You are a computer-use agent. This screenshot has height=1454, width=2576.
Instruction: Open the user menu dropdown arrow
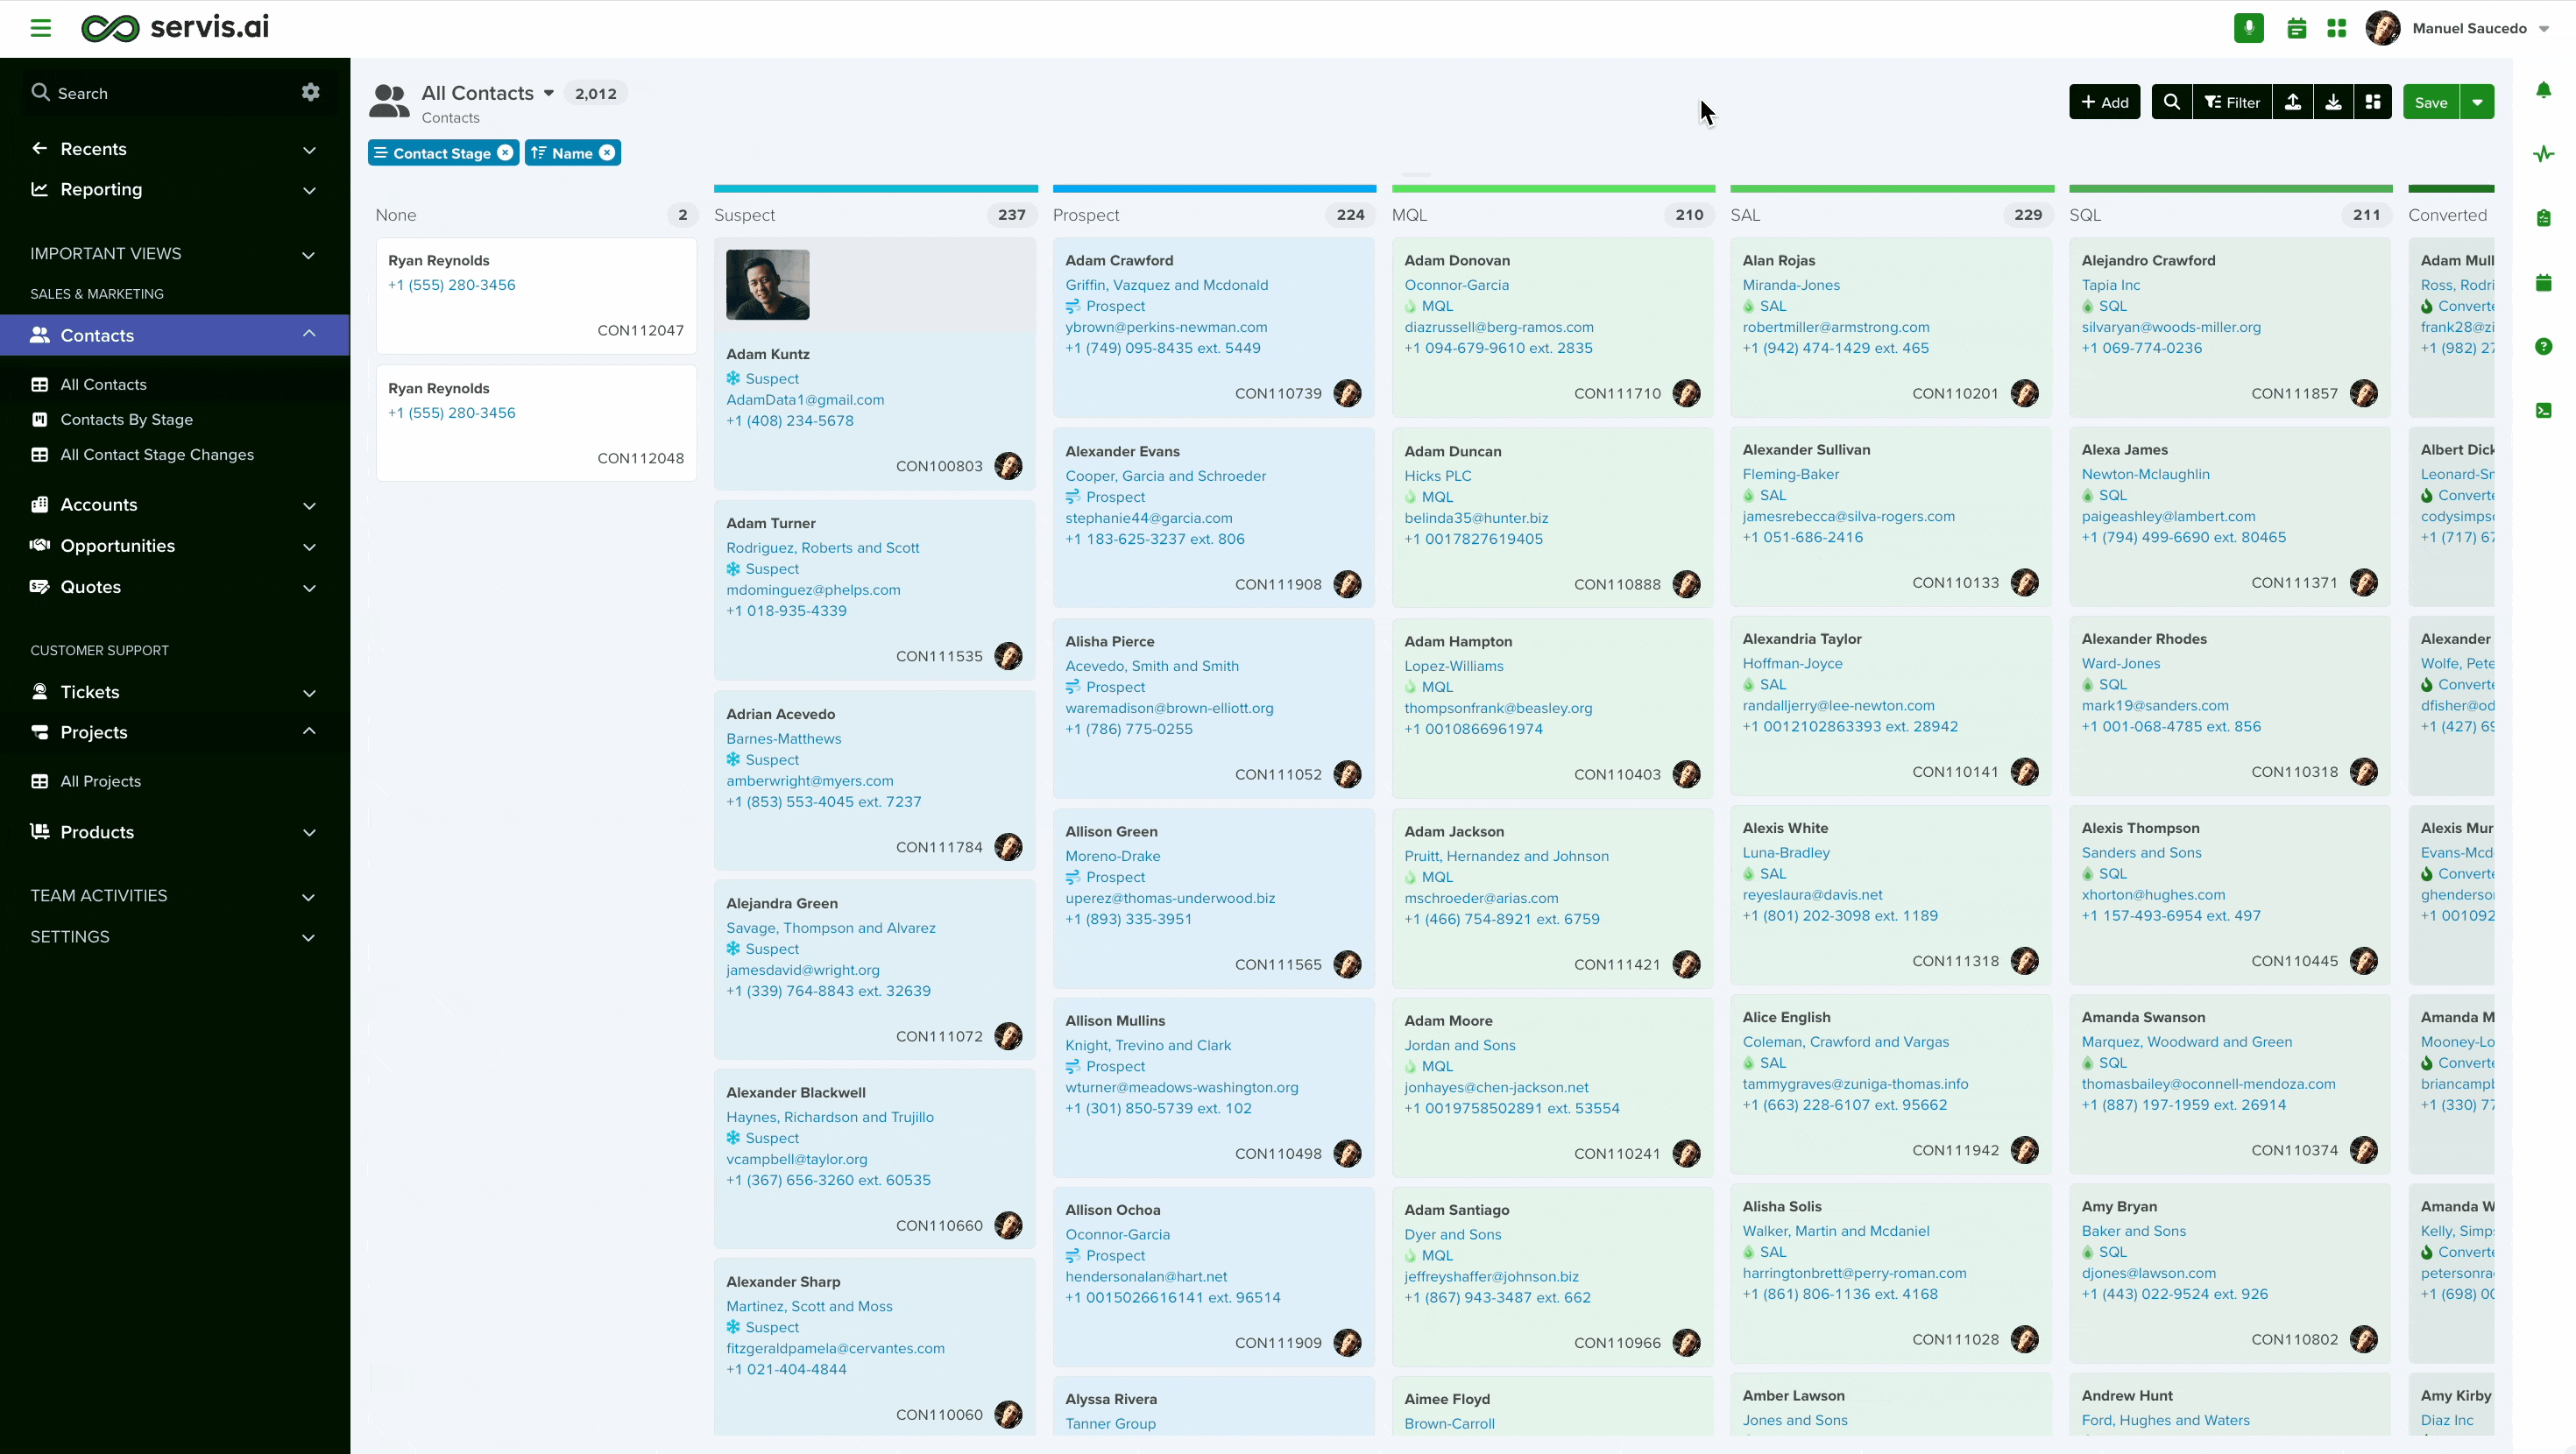[x=2544, y=29]
